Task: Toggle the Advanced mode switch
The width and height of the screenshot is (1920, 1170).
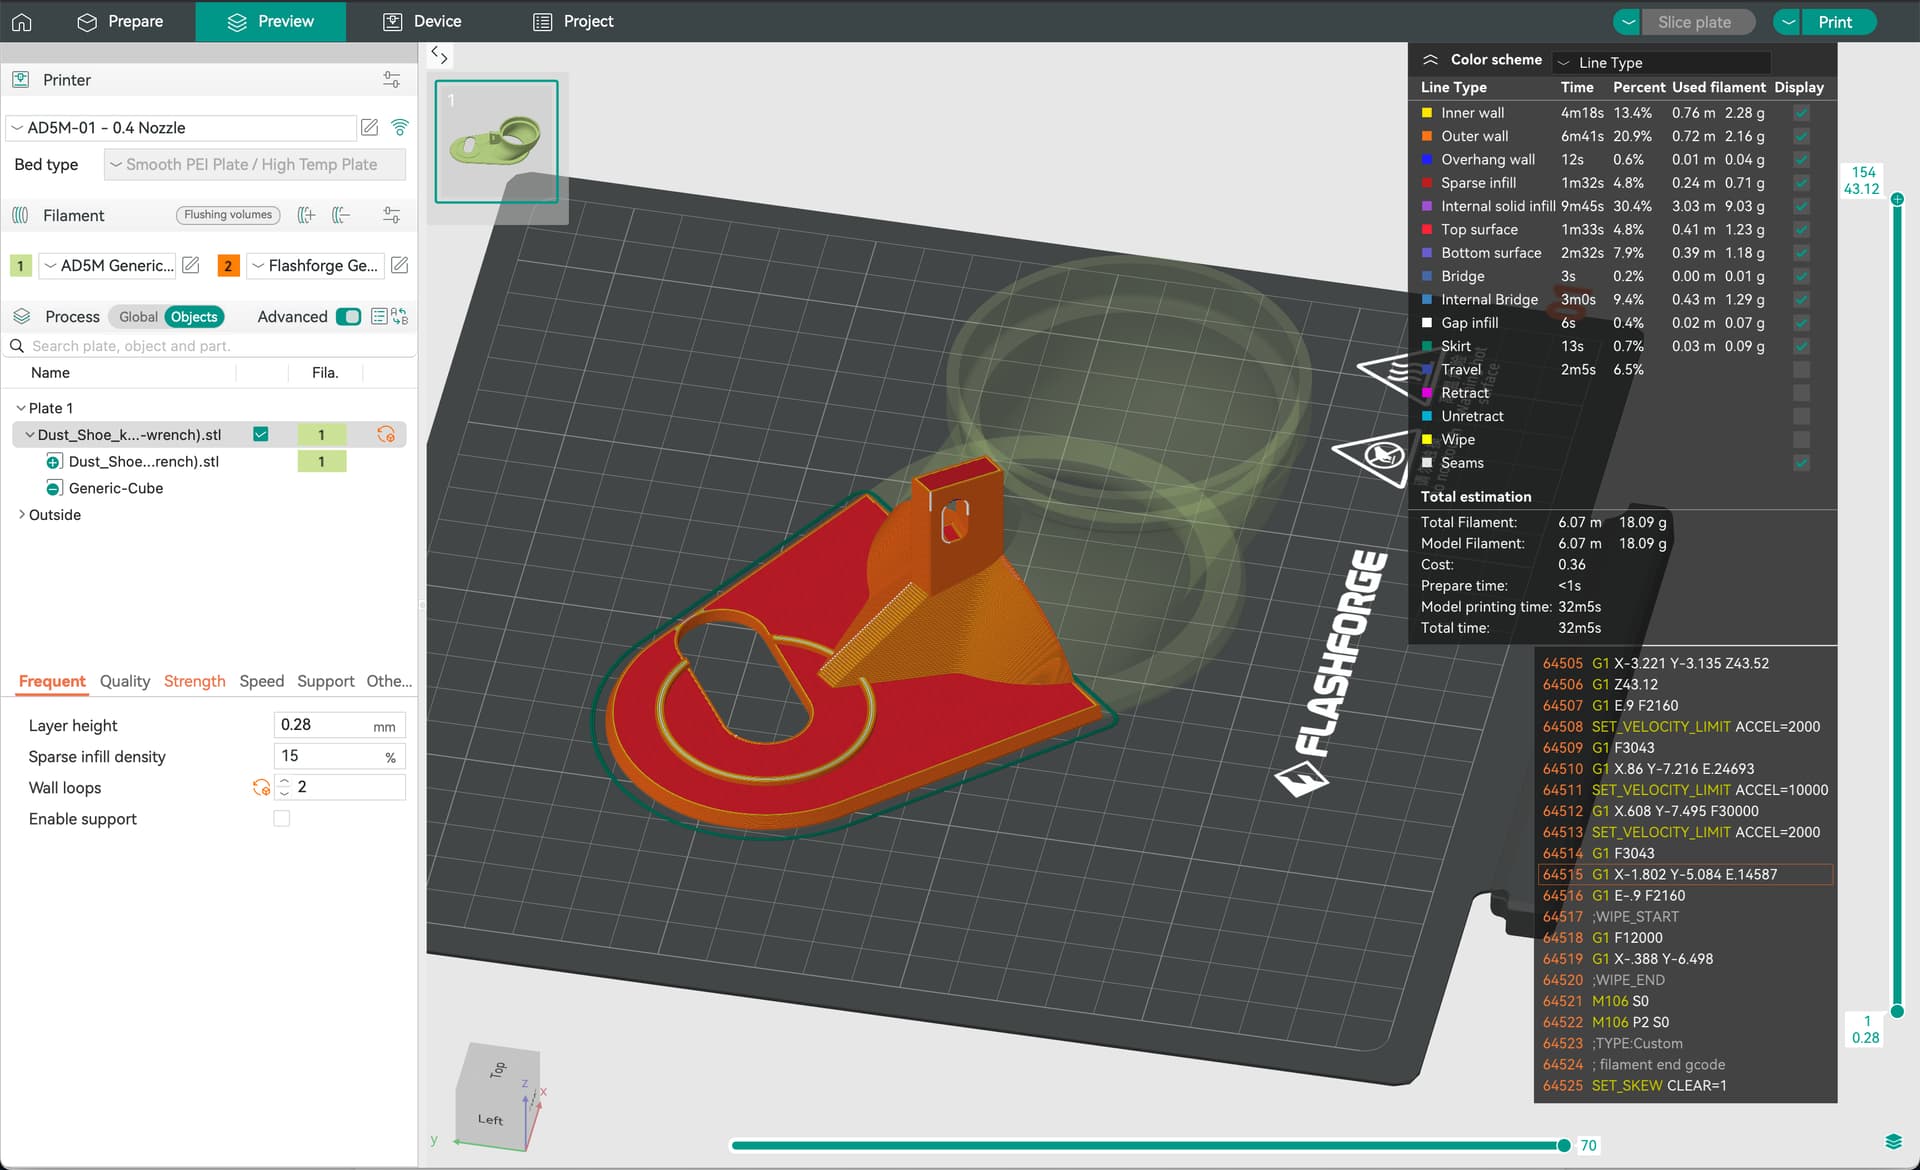Action: pyautogui.click(x=348, y=317)
